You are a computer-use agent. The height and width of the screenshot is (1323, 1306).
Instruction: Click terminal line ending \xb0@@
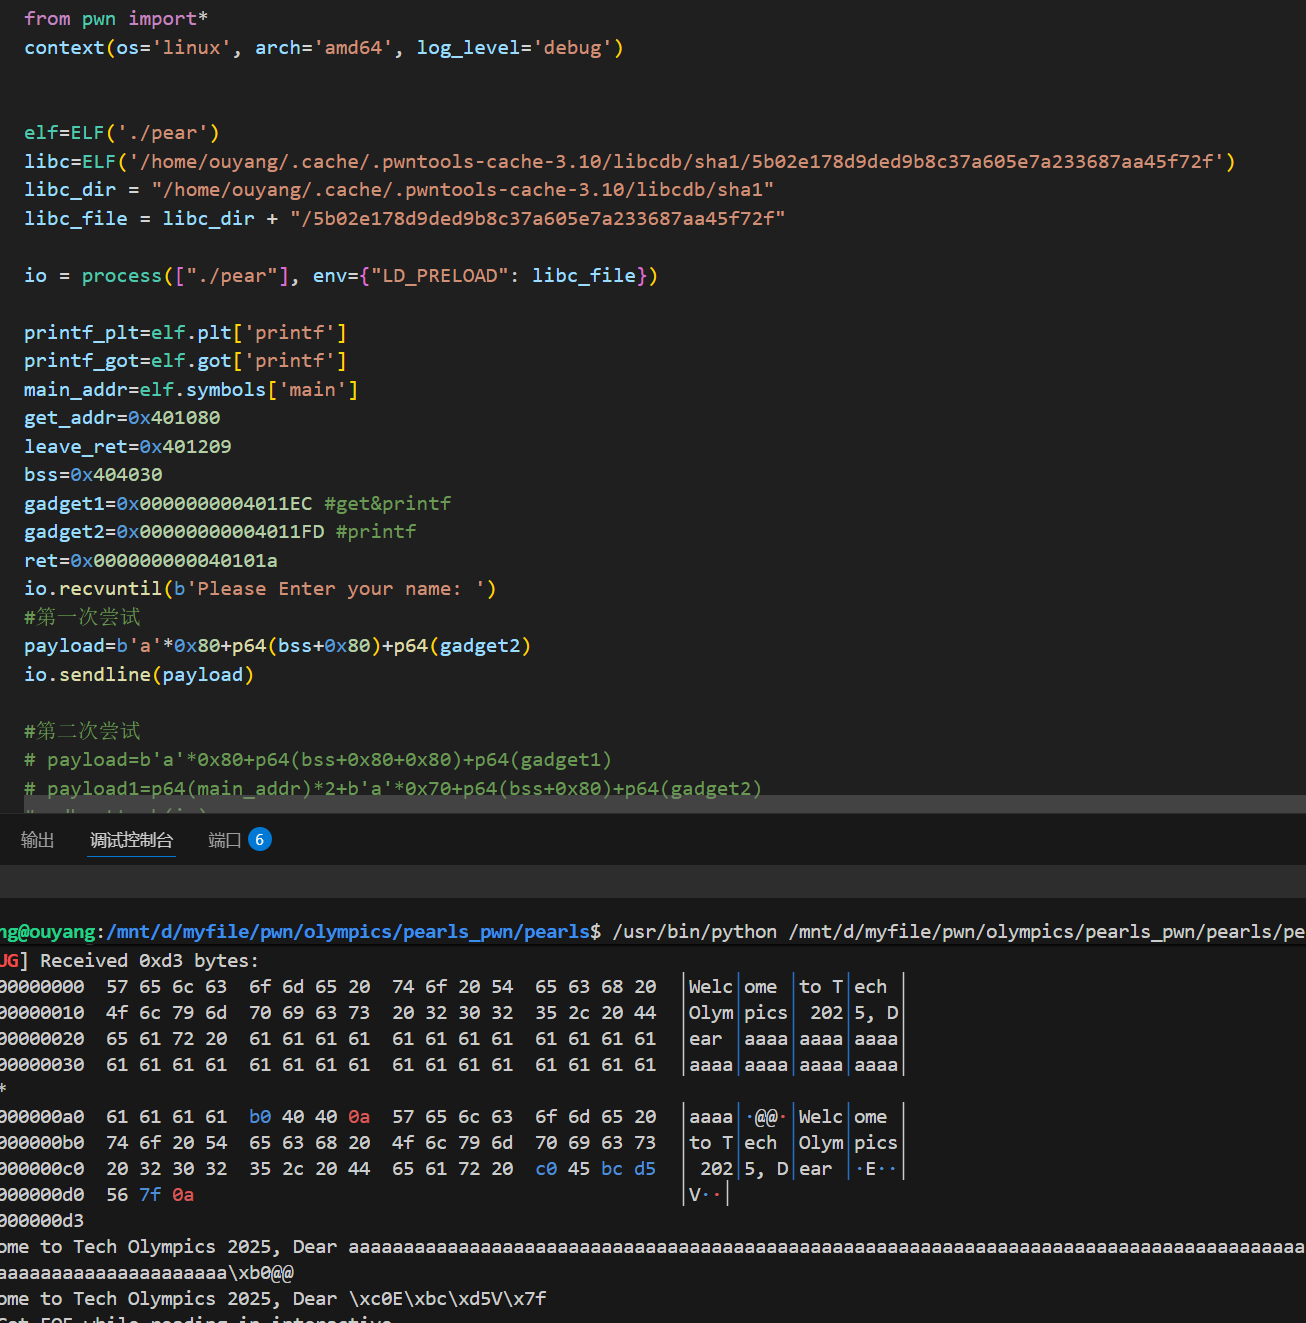[x=147, y=1273]
